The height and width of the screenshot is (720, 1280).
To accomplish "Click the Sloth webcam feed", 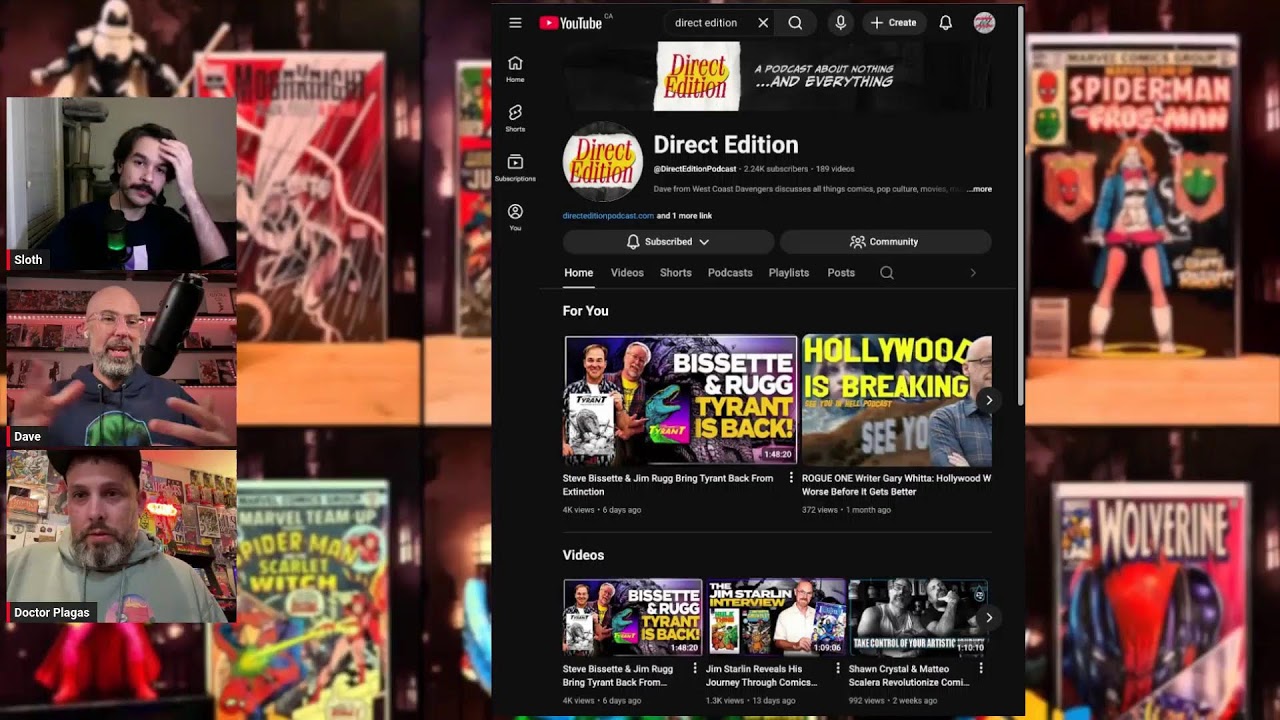I will coord(122,184).
